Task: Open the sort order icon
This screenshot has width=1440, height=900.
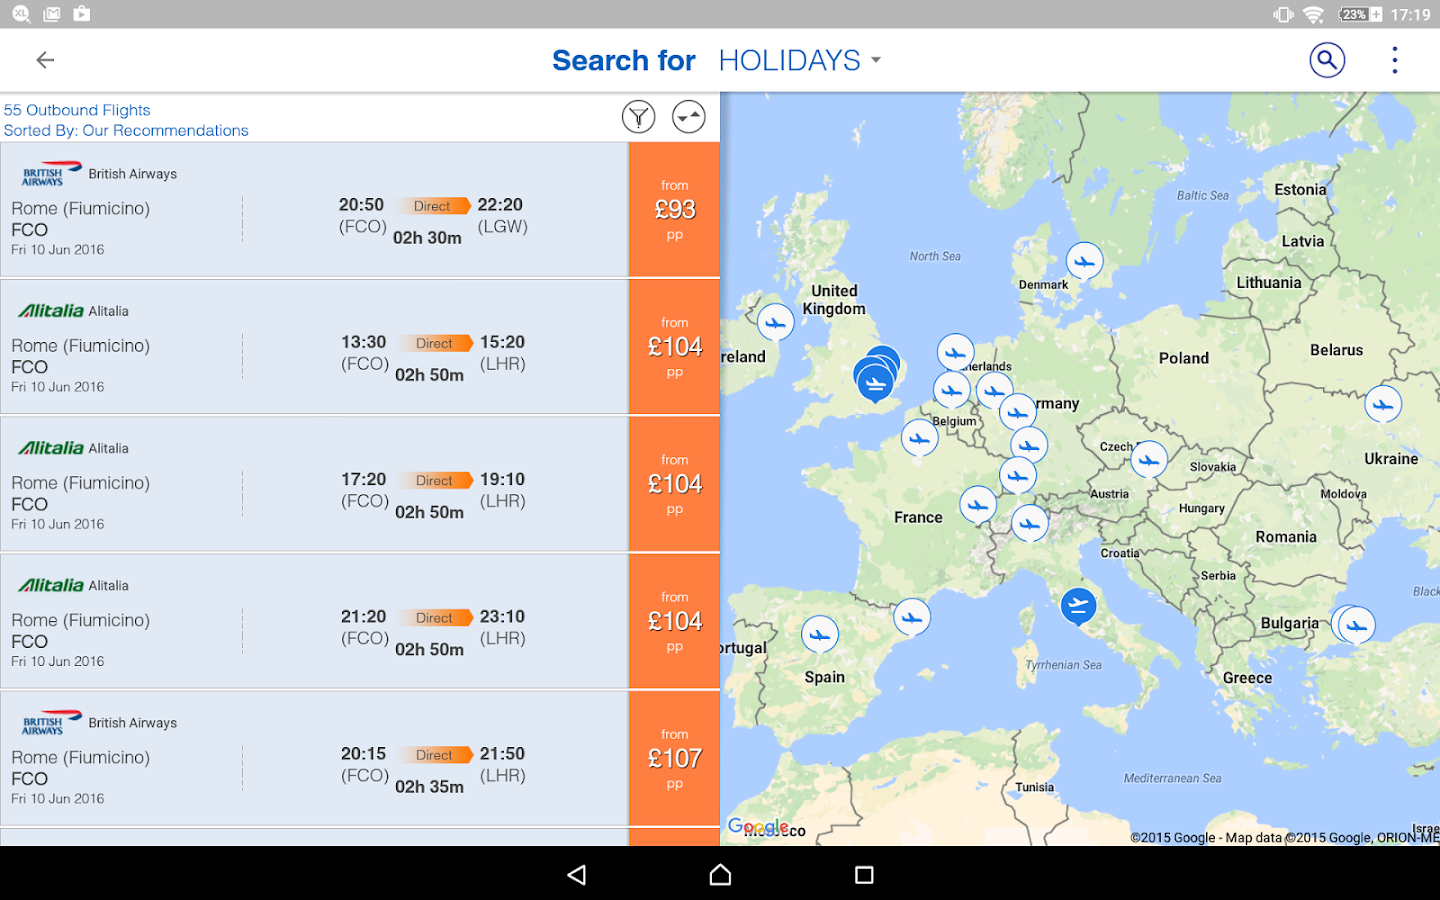Action: click(x=688, y=117)
